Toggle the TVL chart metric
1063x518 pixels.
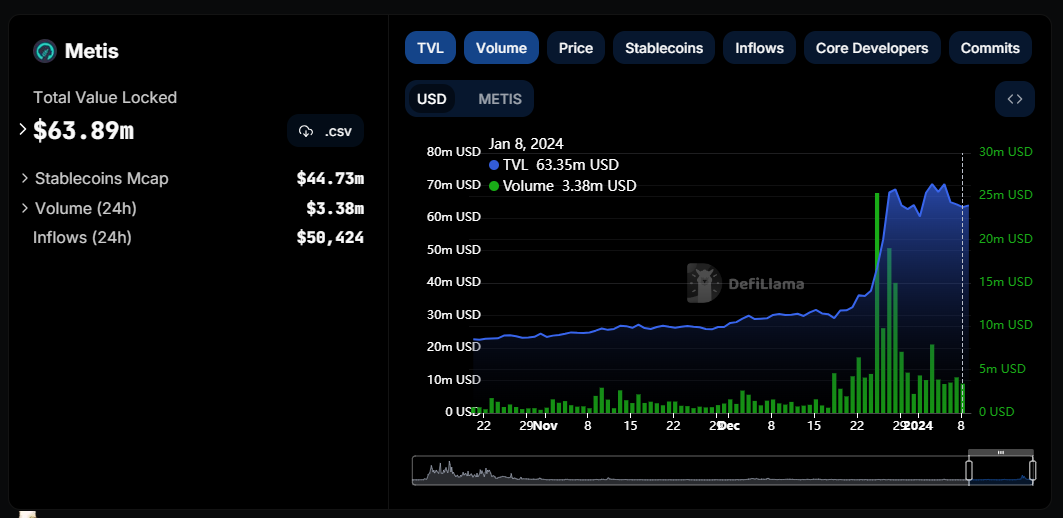pyautogui.click(x=430, y=48)
